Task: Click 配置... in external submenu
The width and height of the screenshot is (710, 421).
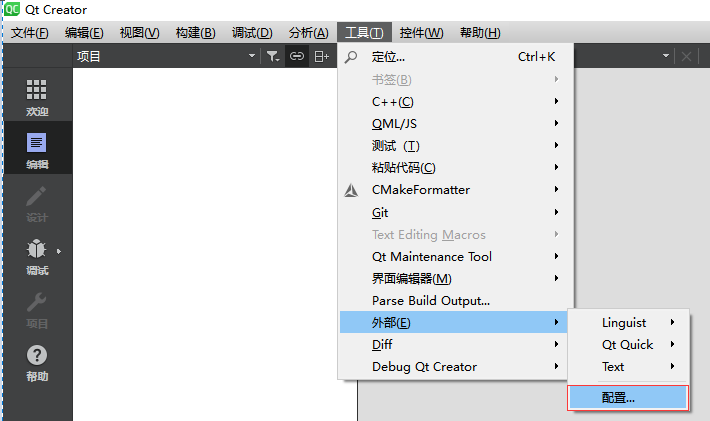Action: pos(628,398)
